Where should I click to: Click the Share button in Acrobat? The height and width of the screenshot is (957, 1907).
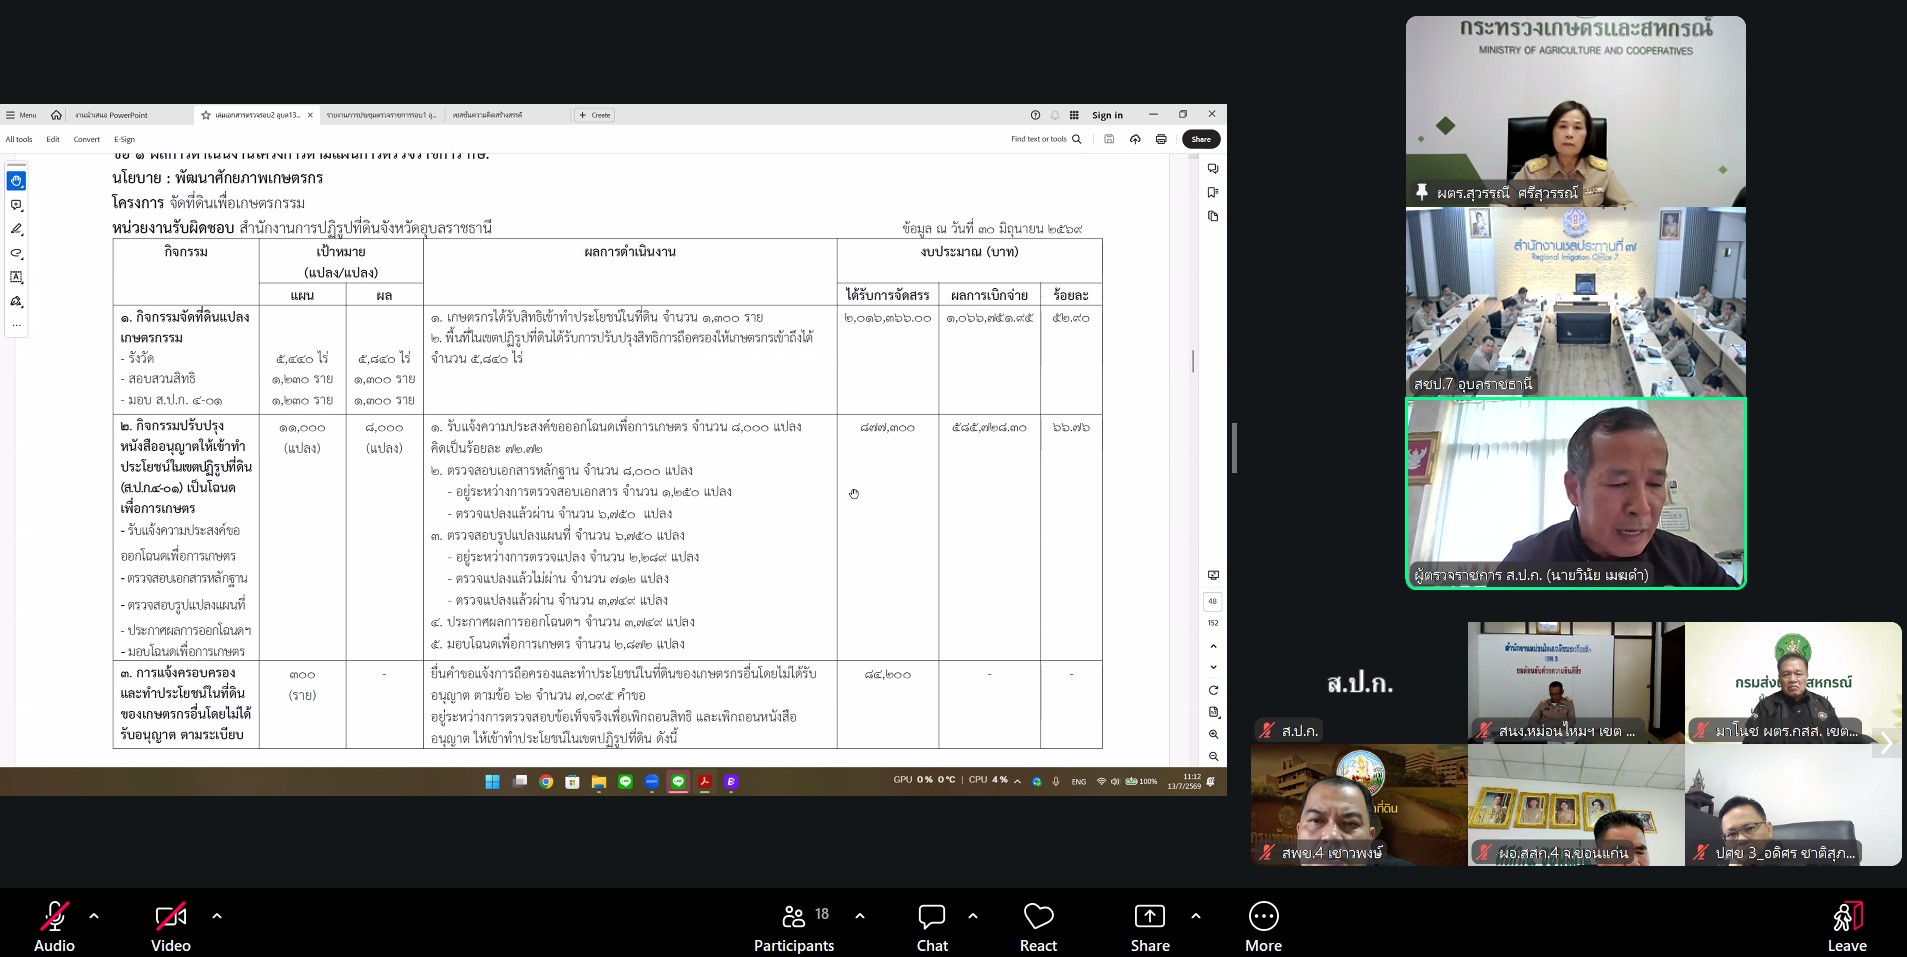(x=1201, y=139)
